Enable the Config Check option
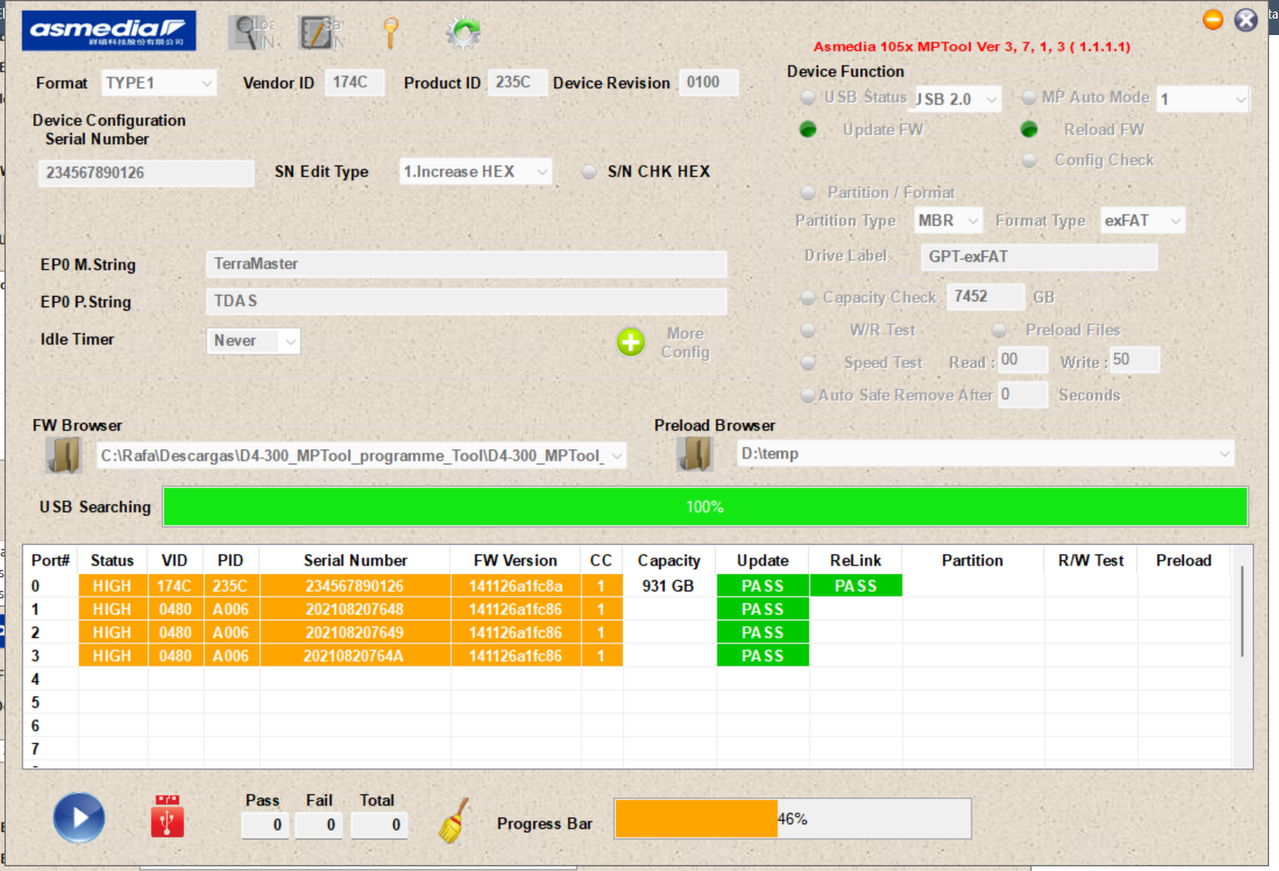Screen dimensions: 1279x871 [1029, 160]
